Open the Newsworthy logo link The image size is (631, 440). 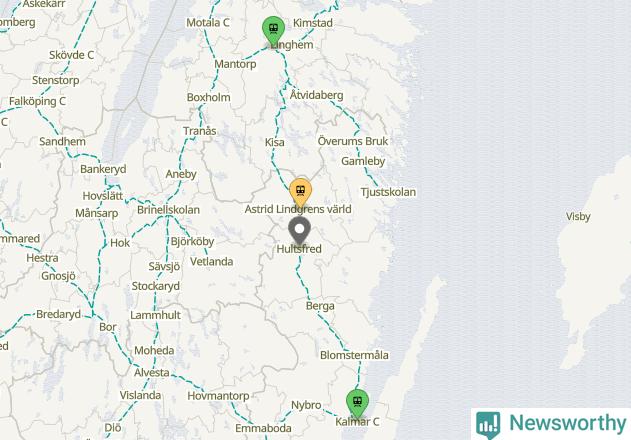click(x=551, y=424)
